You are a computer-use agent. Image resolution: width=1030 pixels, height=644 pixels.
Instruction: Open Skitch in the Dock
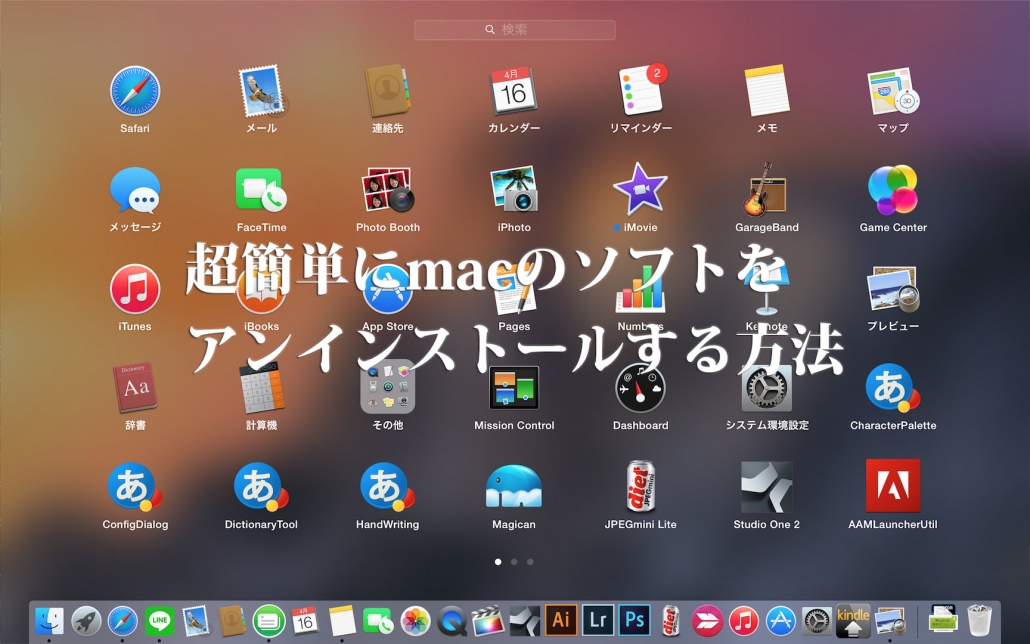707,620
